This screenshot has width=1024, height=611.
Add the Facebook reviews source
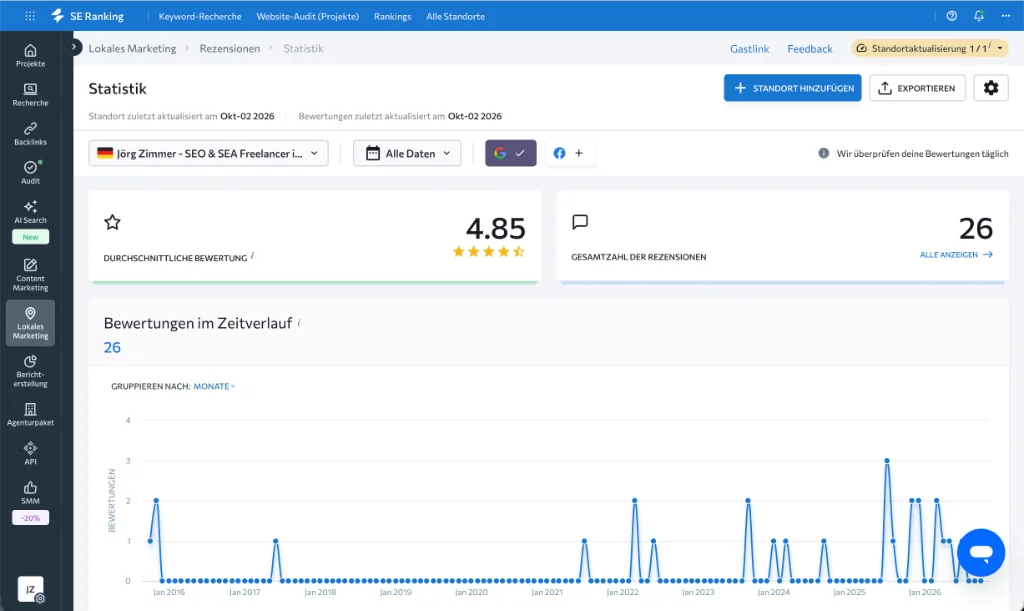(569, 153)
